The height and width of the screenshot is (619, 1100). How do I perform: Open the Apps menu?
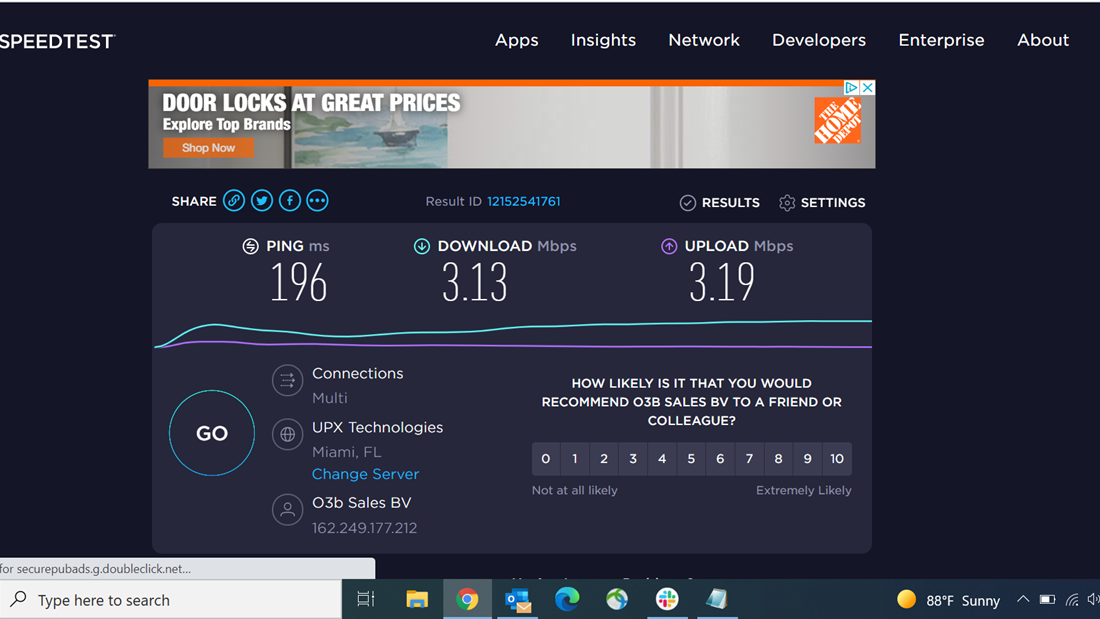coord(516,40)
